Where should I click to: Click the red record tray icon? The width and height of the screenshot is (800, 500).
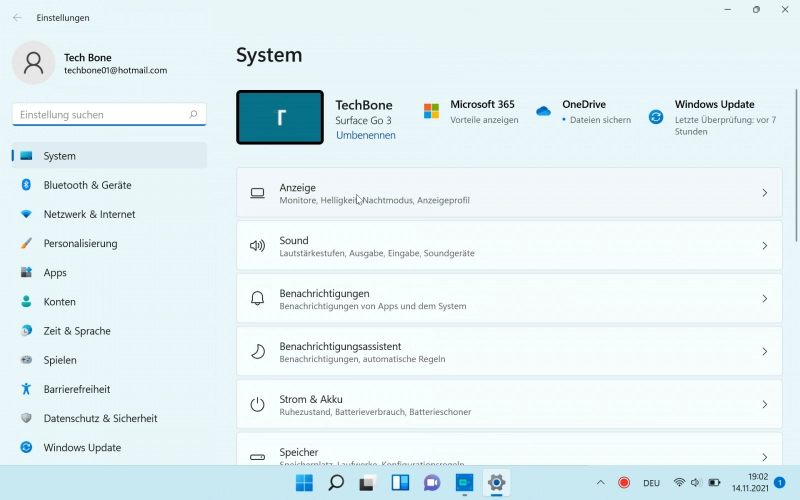tap(623, 483)
